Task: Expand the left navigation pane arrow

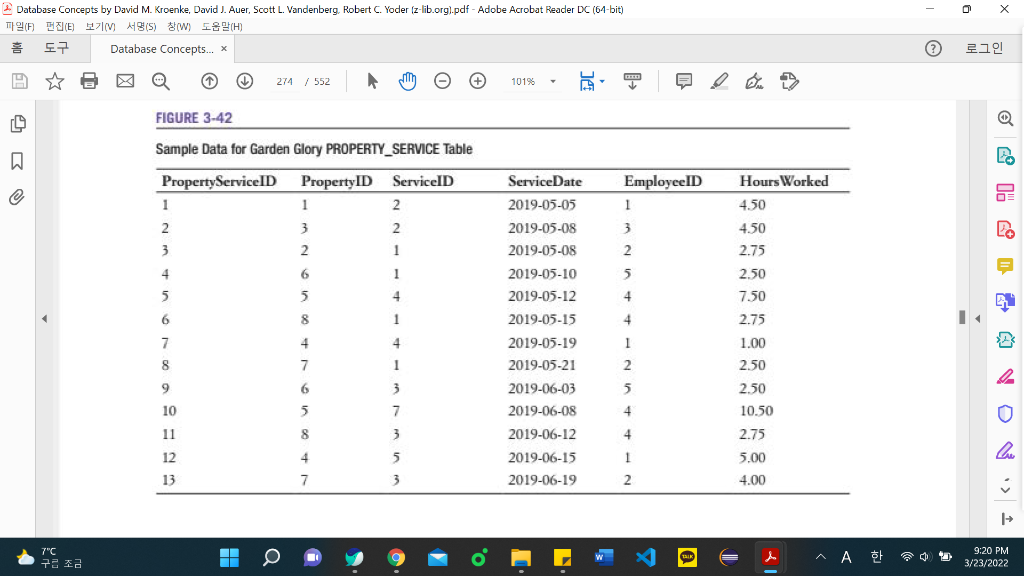Action: (44, 319)
